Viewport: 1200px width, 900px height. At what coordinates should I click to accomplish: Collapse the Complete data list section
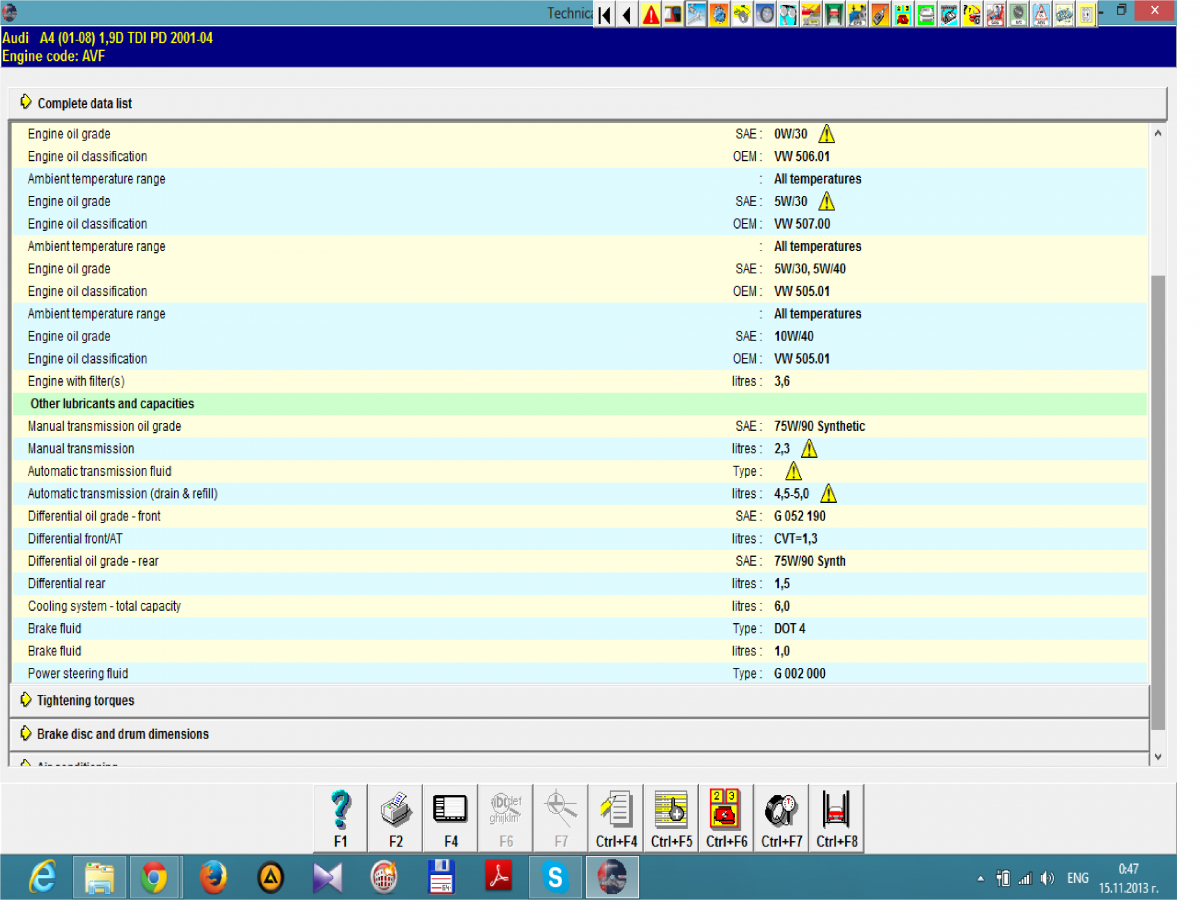pos(588,103)
